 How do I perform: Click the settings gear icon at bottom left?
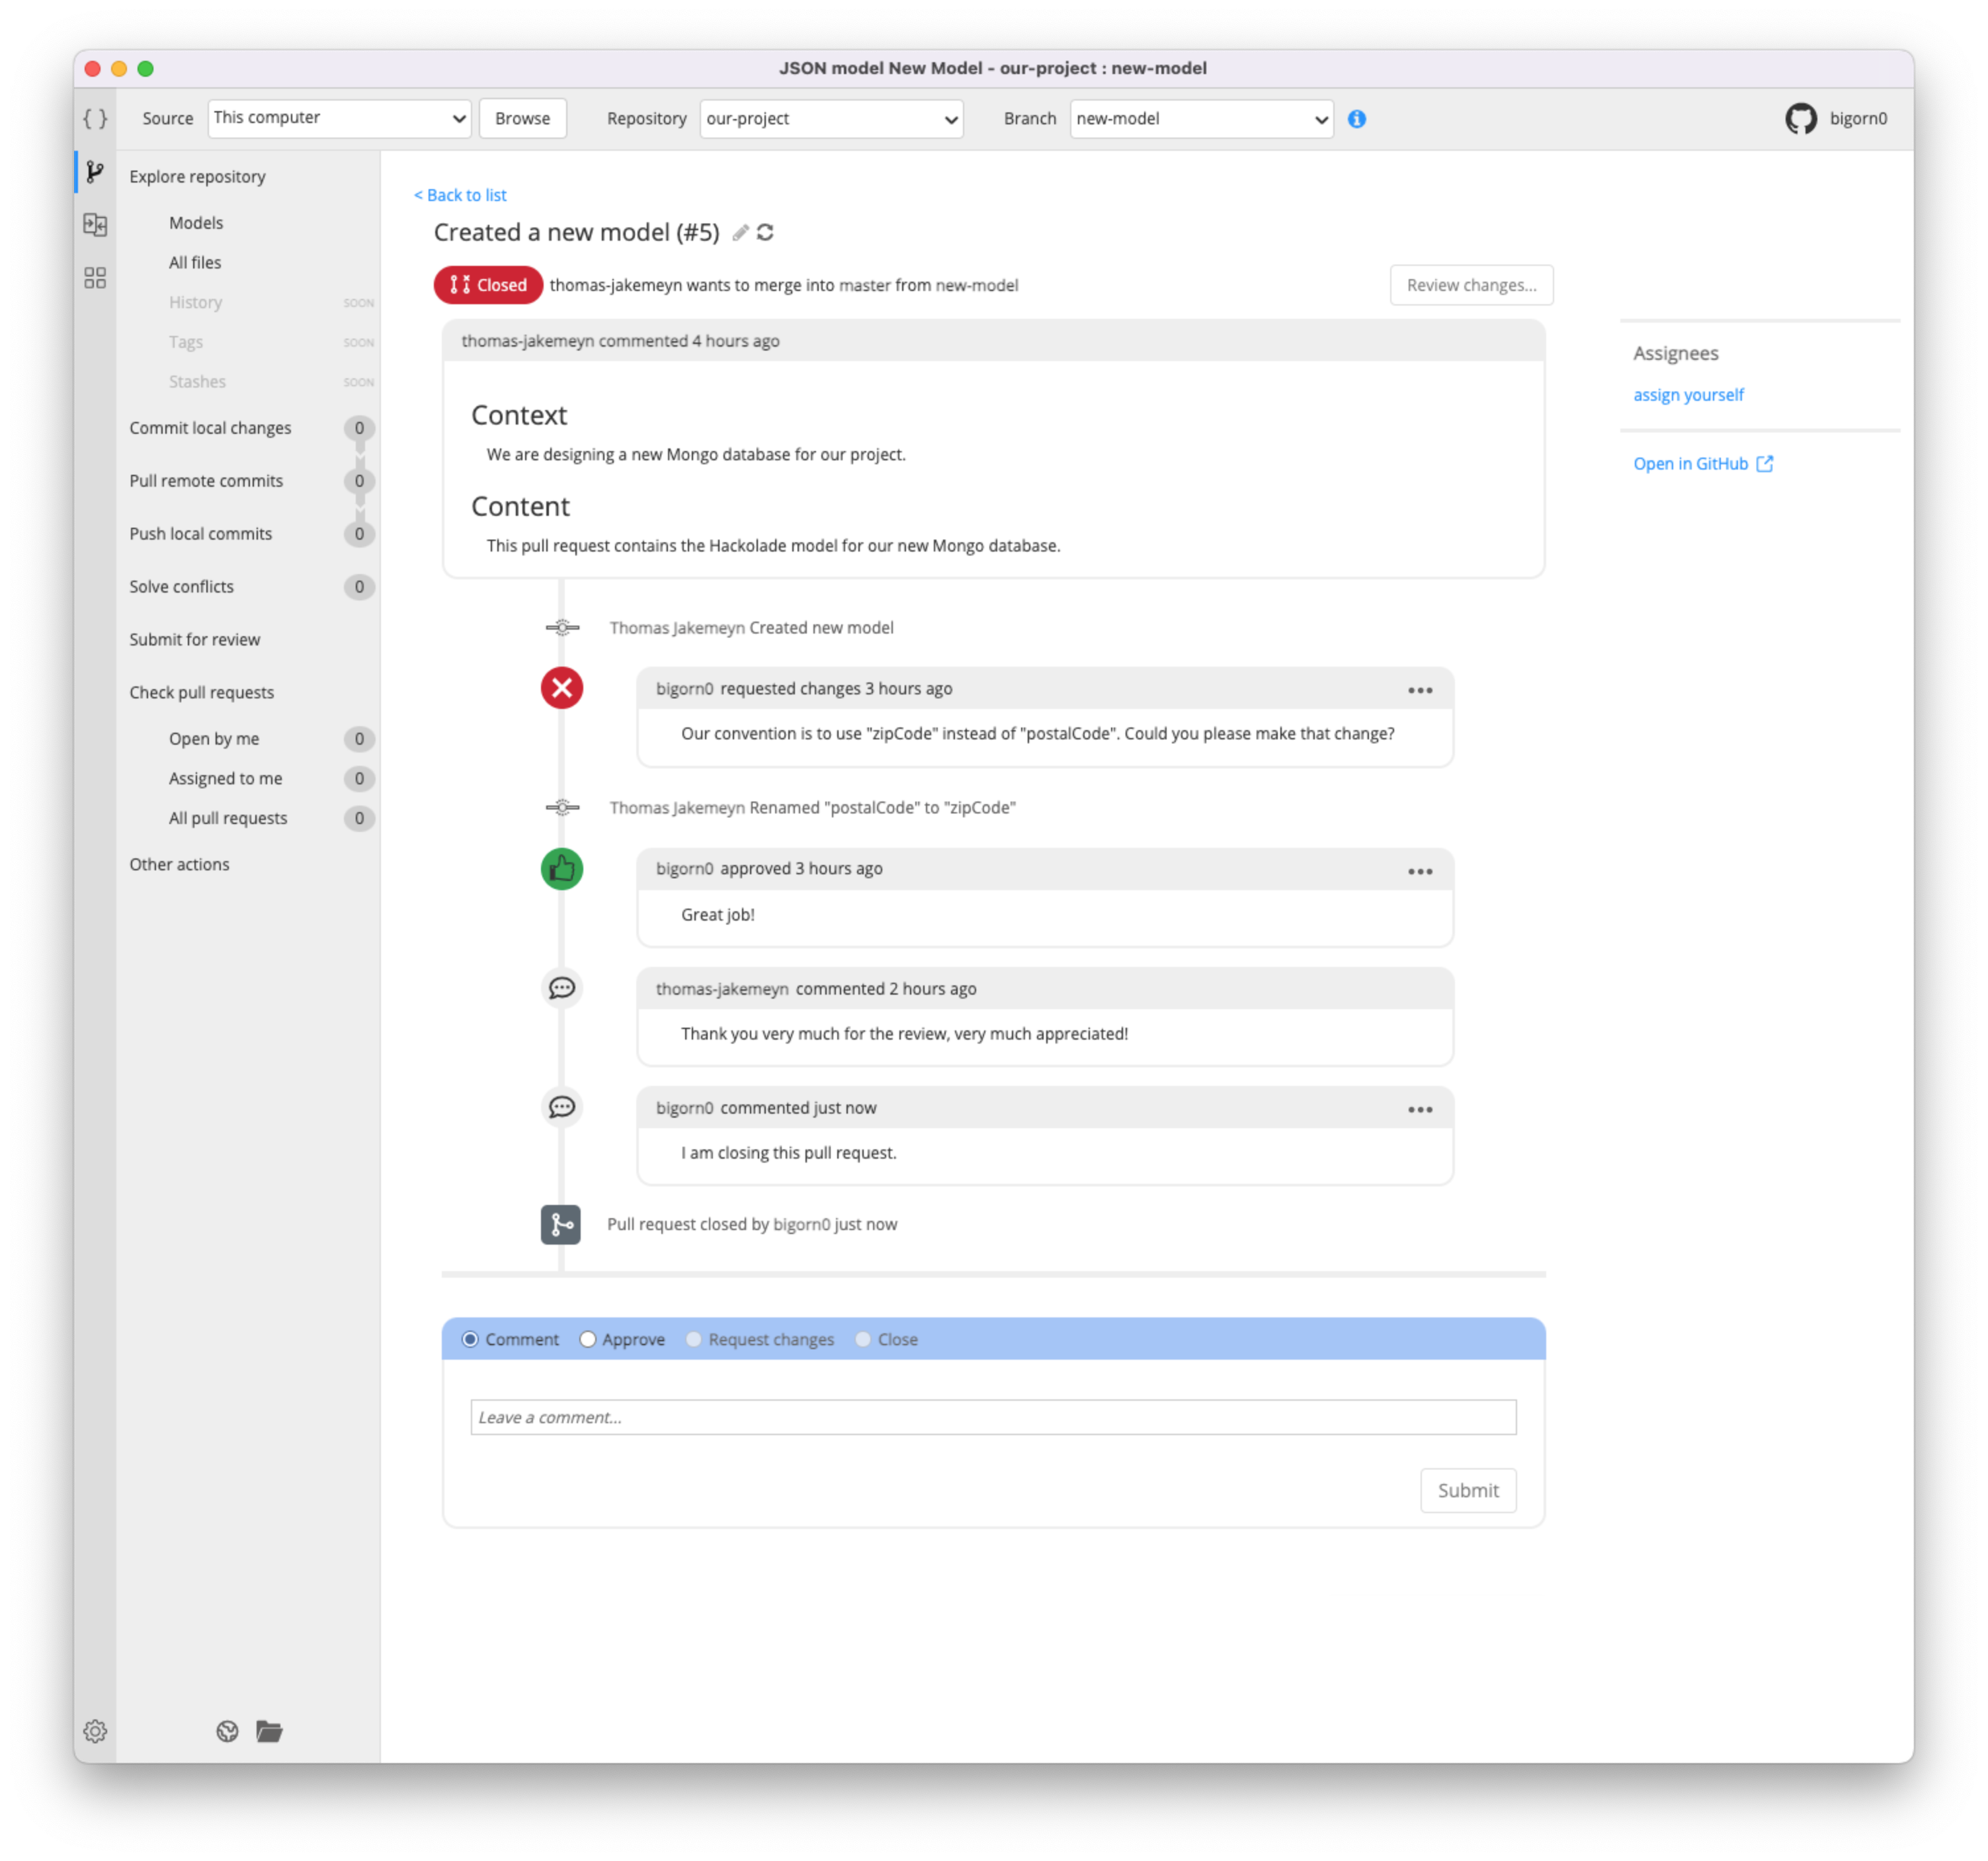point(95,1731)
